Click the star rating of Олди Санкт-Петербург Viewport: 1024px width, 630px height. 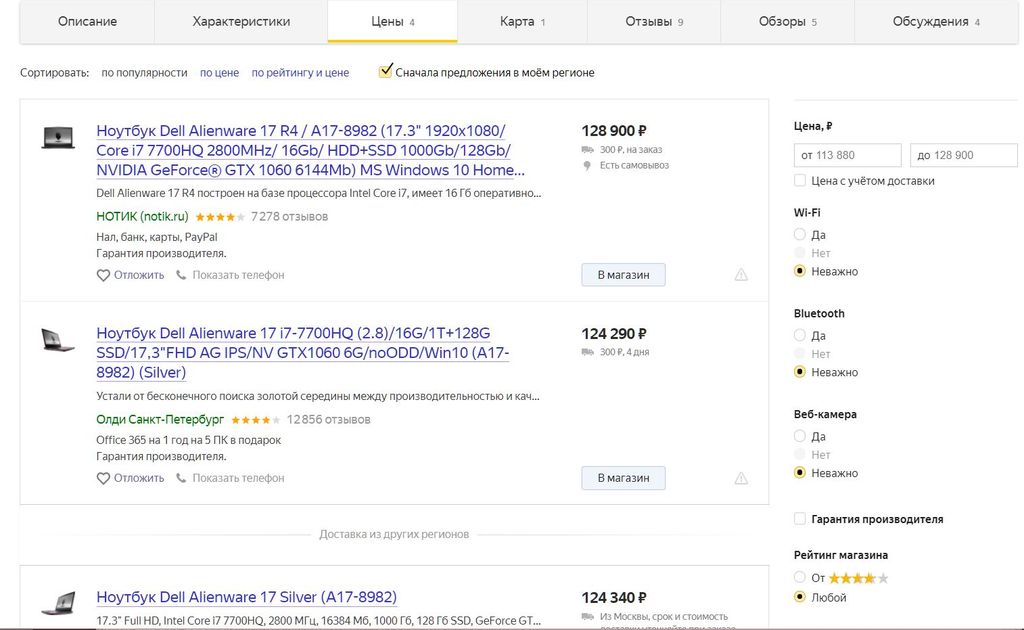pyautogui.click(x=256, y=420)
